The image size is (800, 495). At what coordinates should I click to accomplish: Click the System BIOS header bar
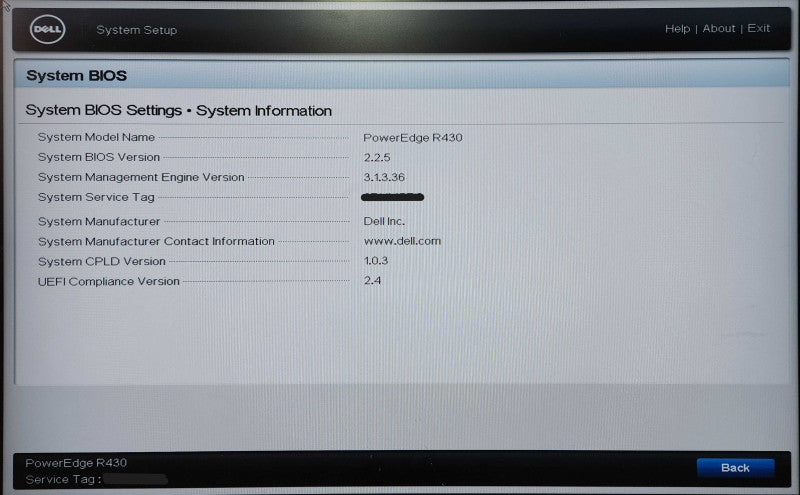tap(402, 75)
